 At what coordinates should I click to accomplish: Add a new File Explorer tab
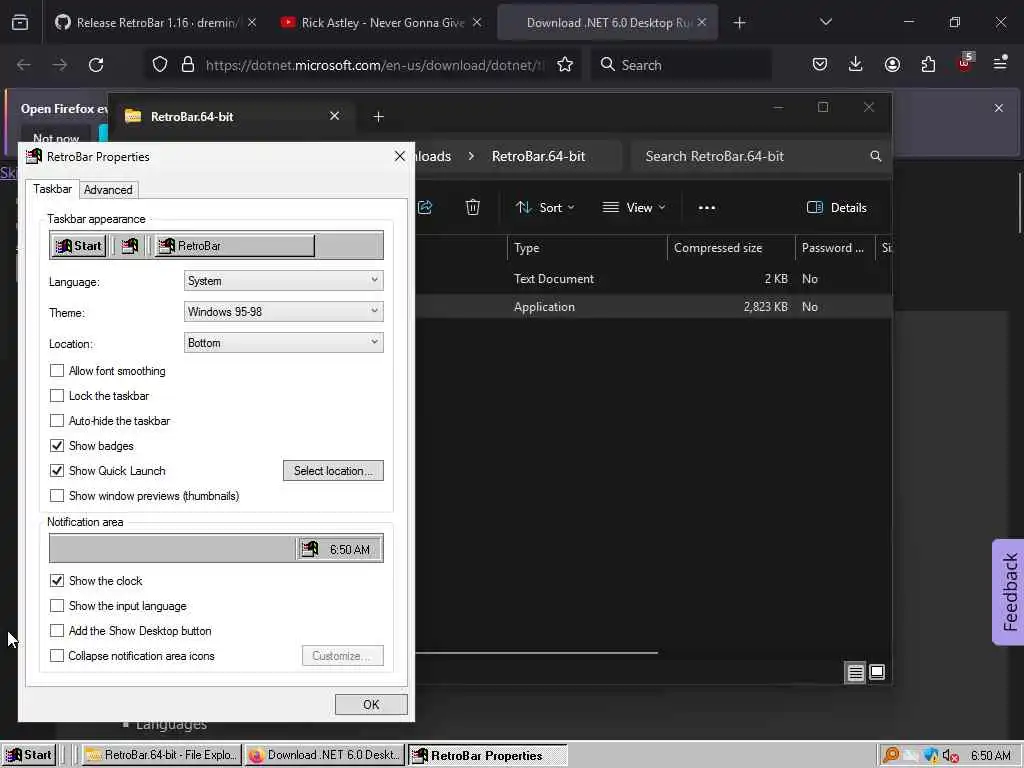(x=378, y=117)
